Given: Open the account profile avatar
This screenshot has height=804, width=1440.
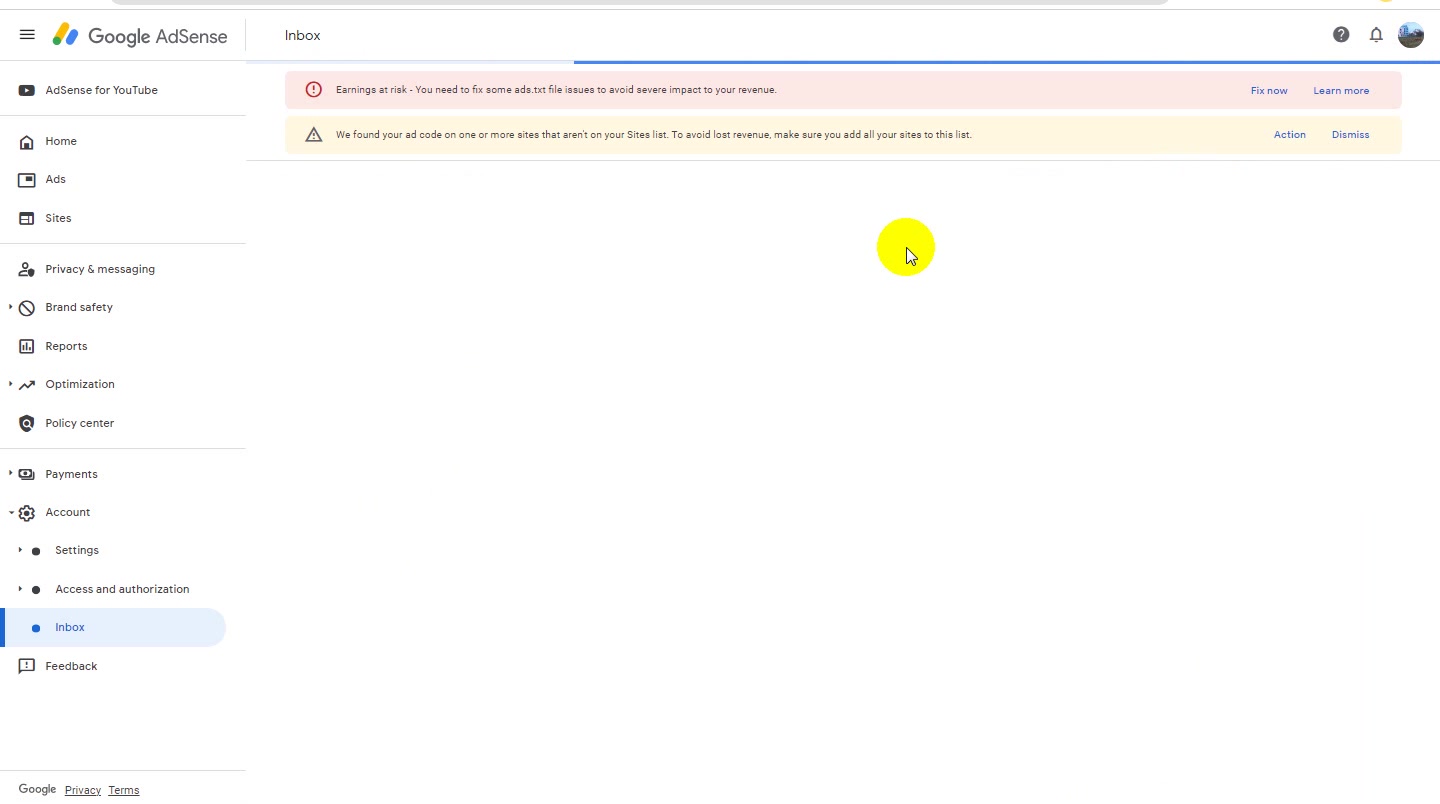Looking at the screenshot, I should pos(1411,35).
